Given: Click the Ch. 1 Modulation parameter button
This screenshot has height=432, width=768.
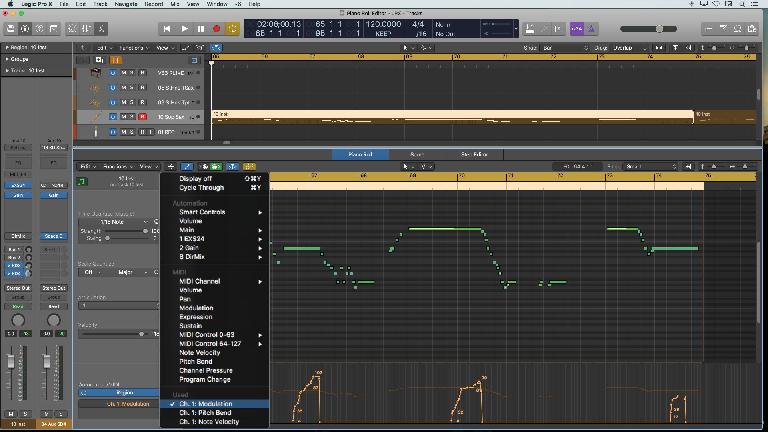Looking at the screenshot, I should pos(119,404).
